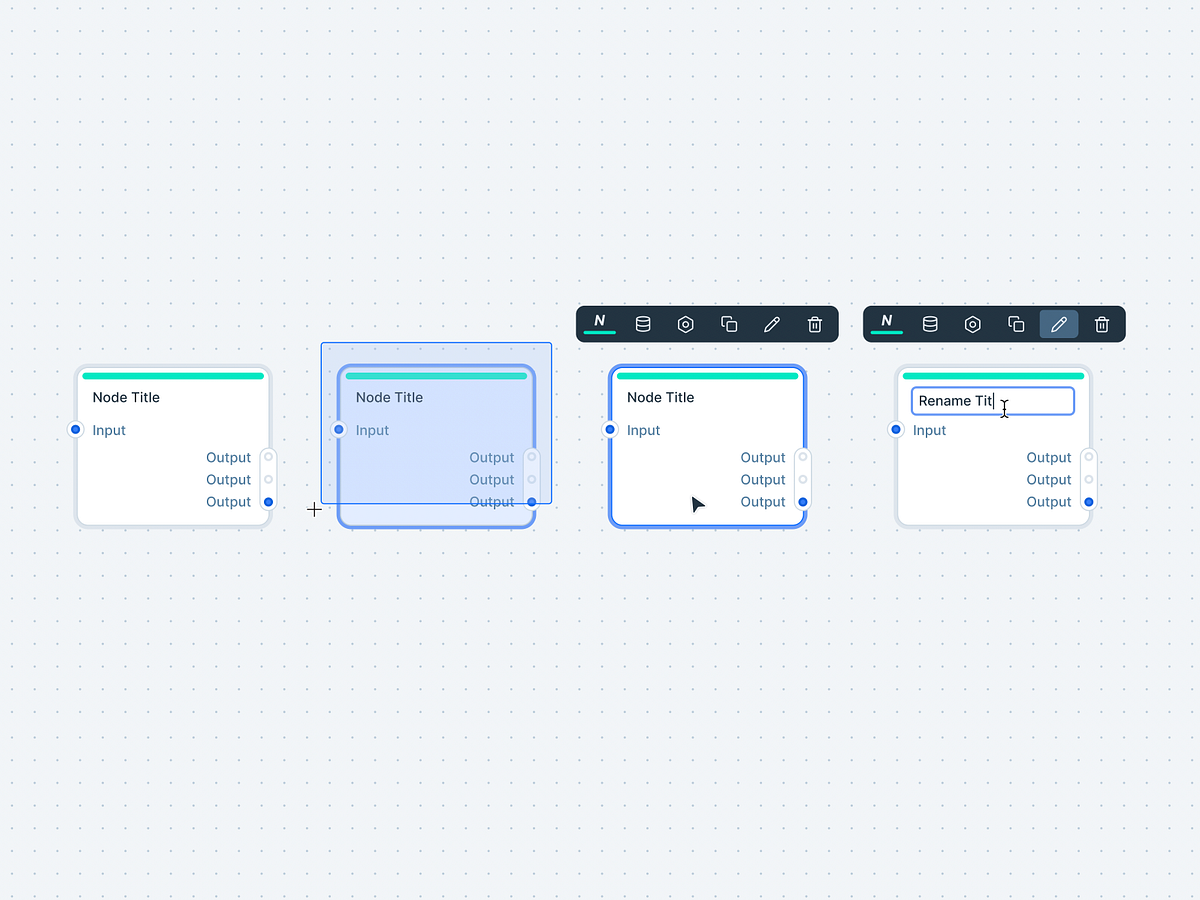Open the gear settings on the rightmost toolbar
Image resolution: width=1200 pixels, height=900 pixels.
point(972,324)
